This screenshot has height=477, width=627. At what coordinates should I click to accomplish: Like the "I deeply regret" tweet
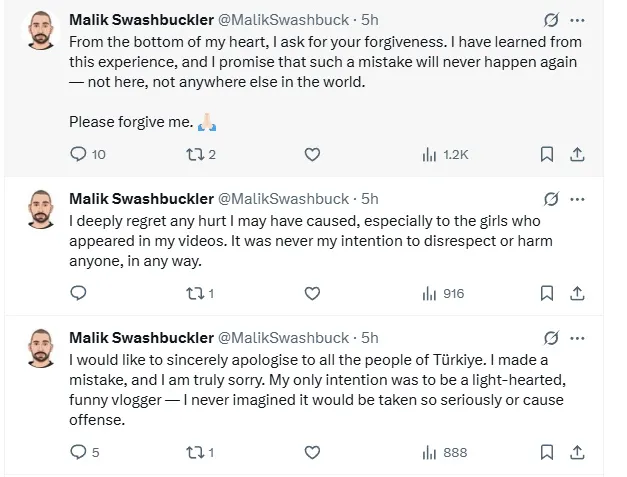pos(312,293)
